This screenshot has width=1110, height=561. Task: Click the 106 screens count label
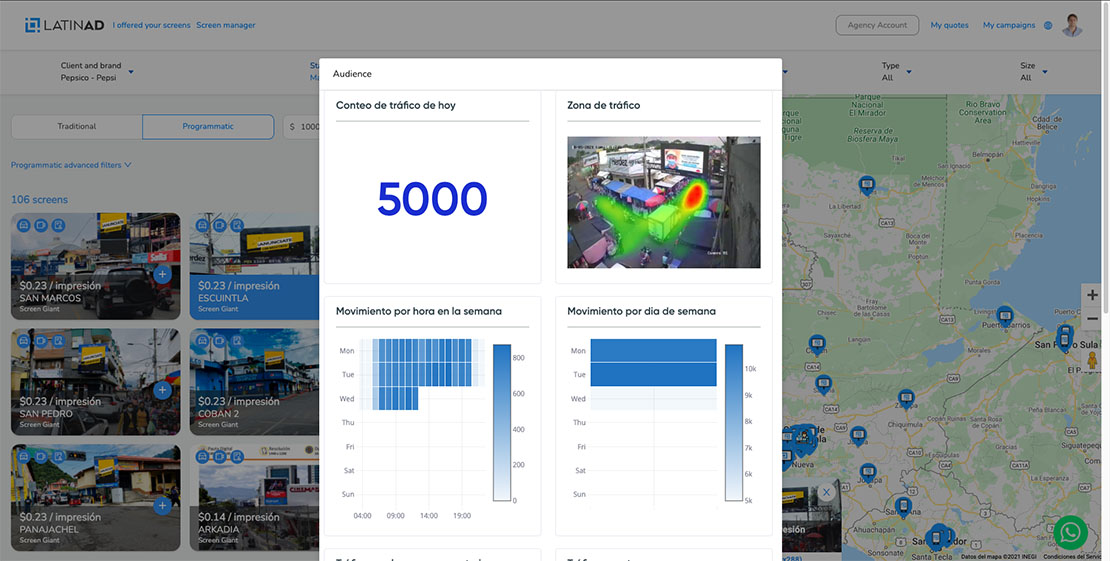[x=40, y=200]
